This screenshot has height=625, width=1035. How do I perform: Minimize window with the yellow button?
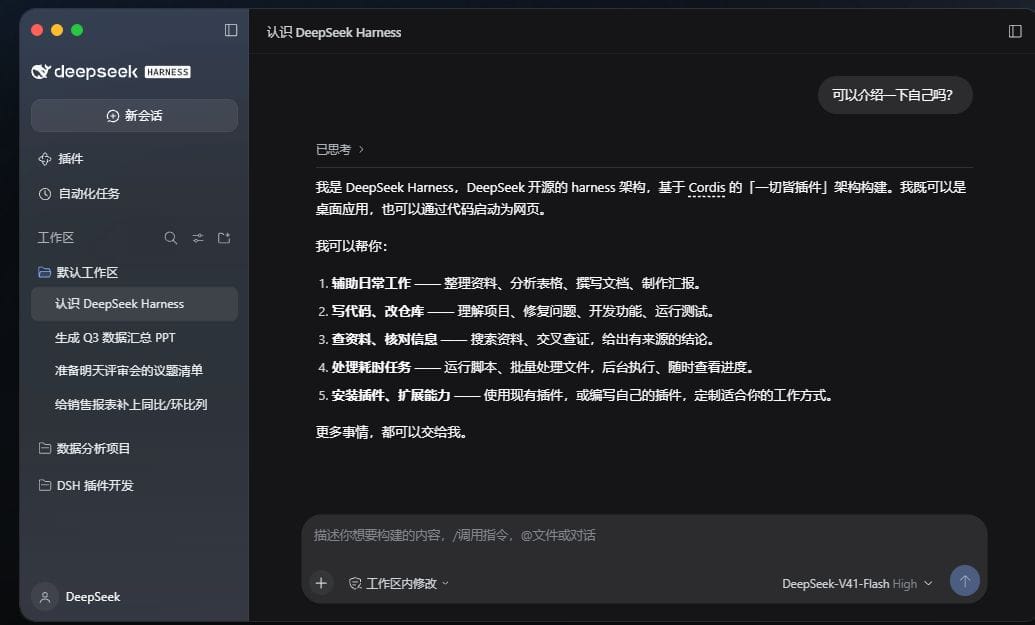[57, 30]
